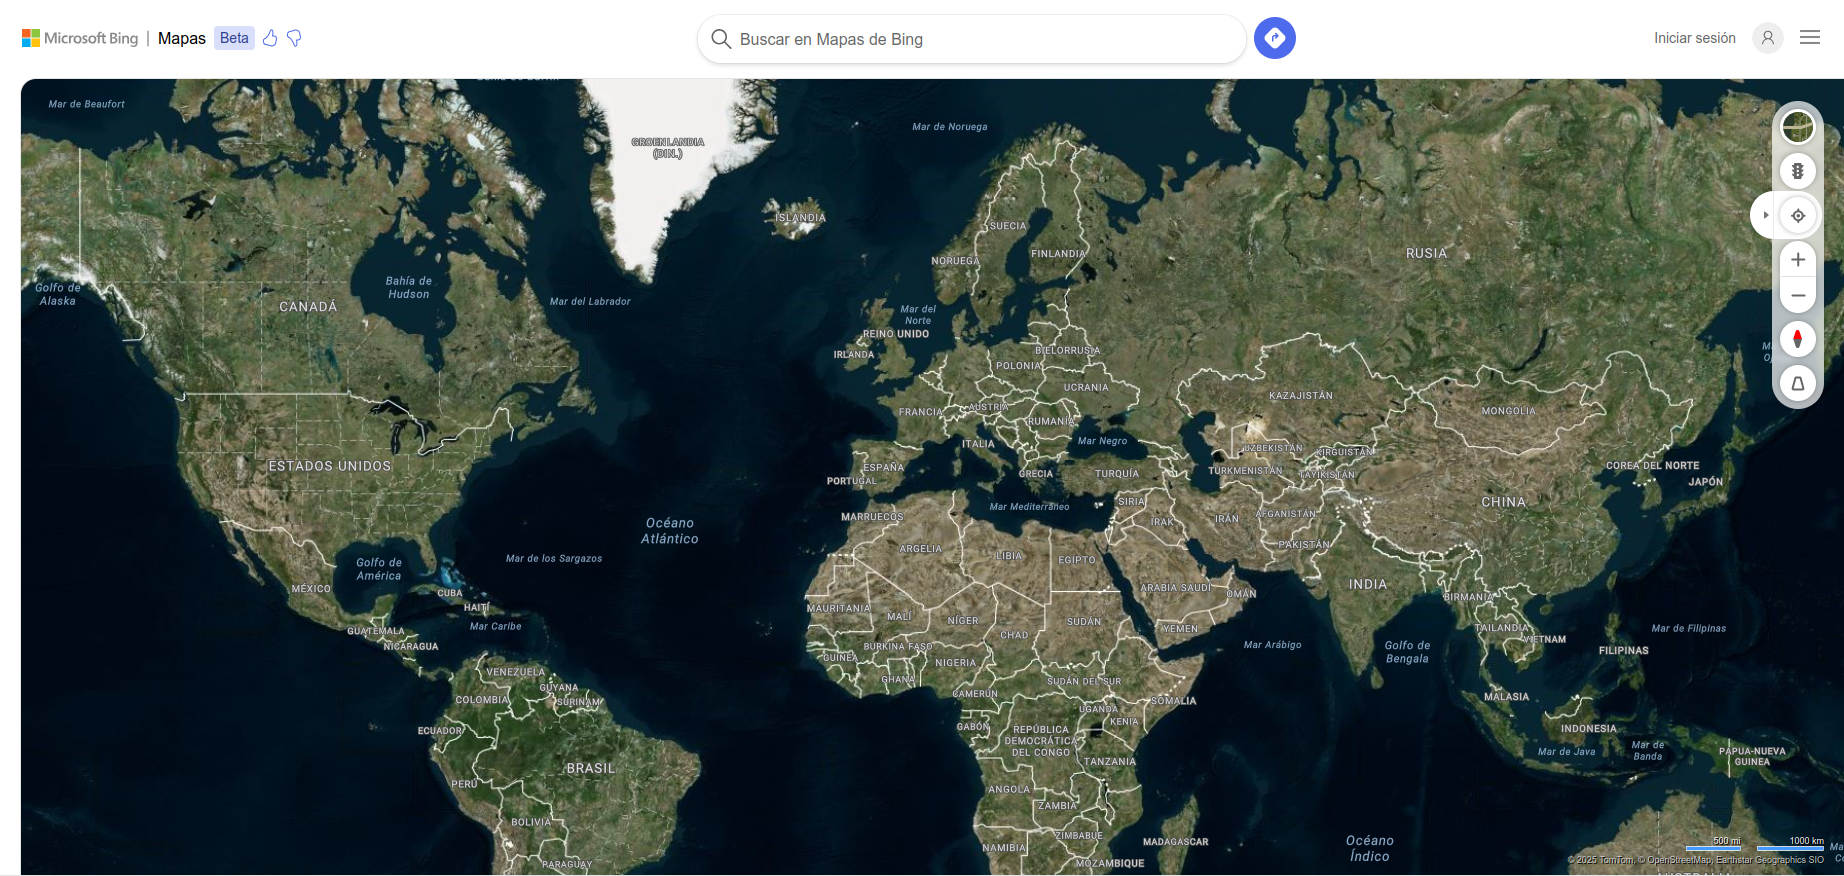Click the Mar Arábigo label
This screenshot has height=876, width=1844.
click(1272, 645)
